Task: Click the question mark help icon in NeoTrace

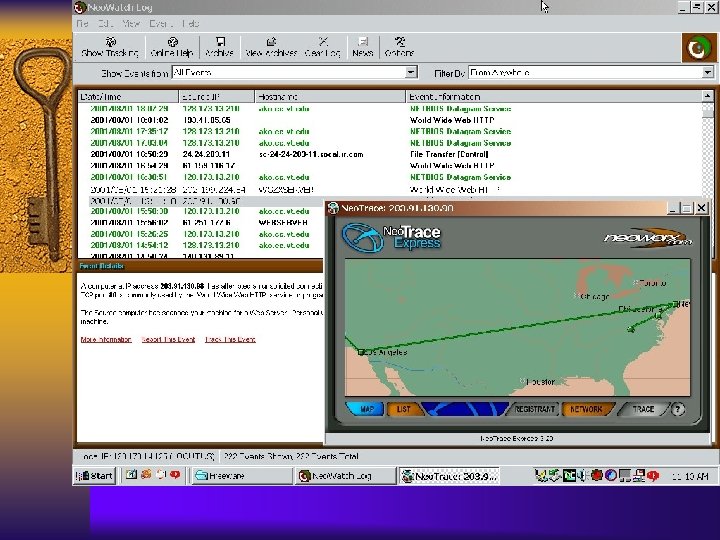Action: tap(678, 409)
